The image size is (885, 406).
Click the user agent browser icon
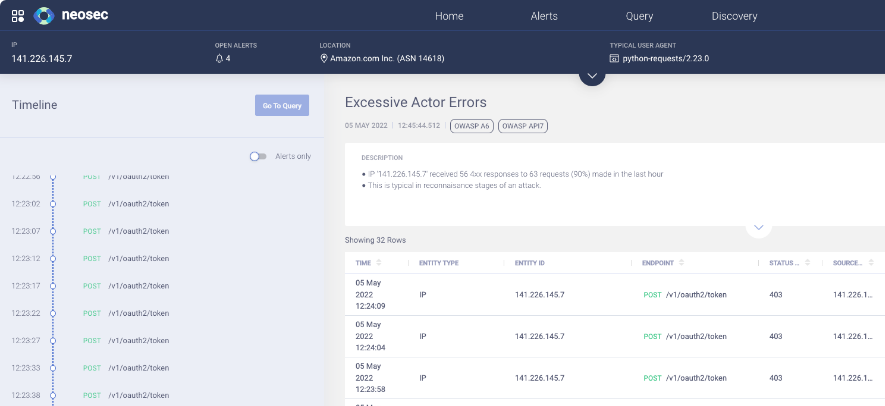pyautogui.click(x=614, y=58)
